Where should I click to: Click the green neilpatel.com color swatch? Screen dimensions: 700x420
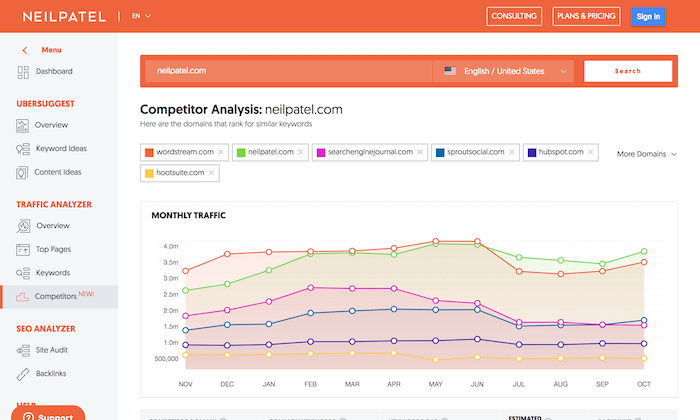coord(240,153)
